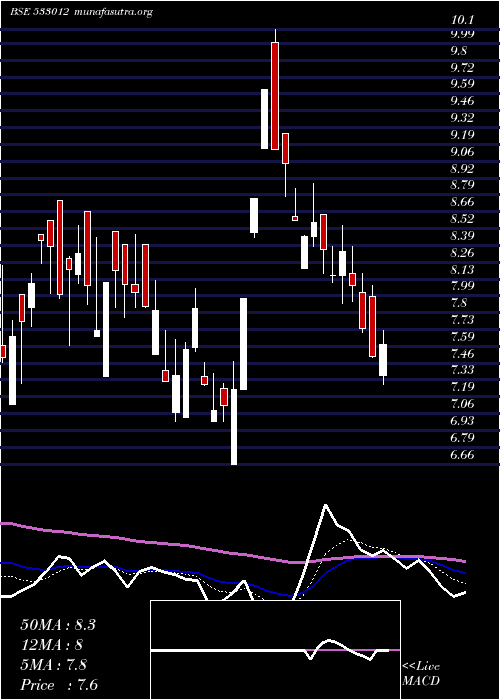This screenshot has height=700, width=500.
Task: Select the 6.79 price level label
Action: pos(462,437)
